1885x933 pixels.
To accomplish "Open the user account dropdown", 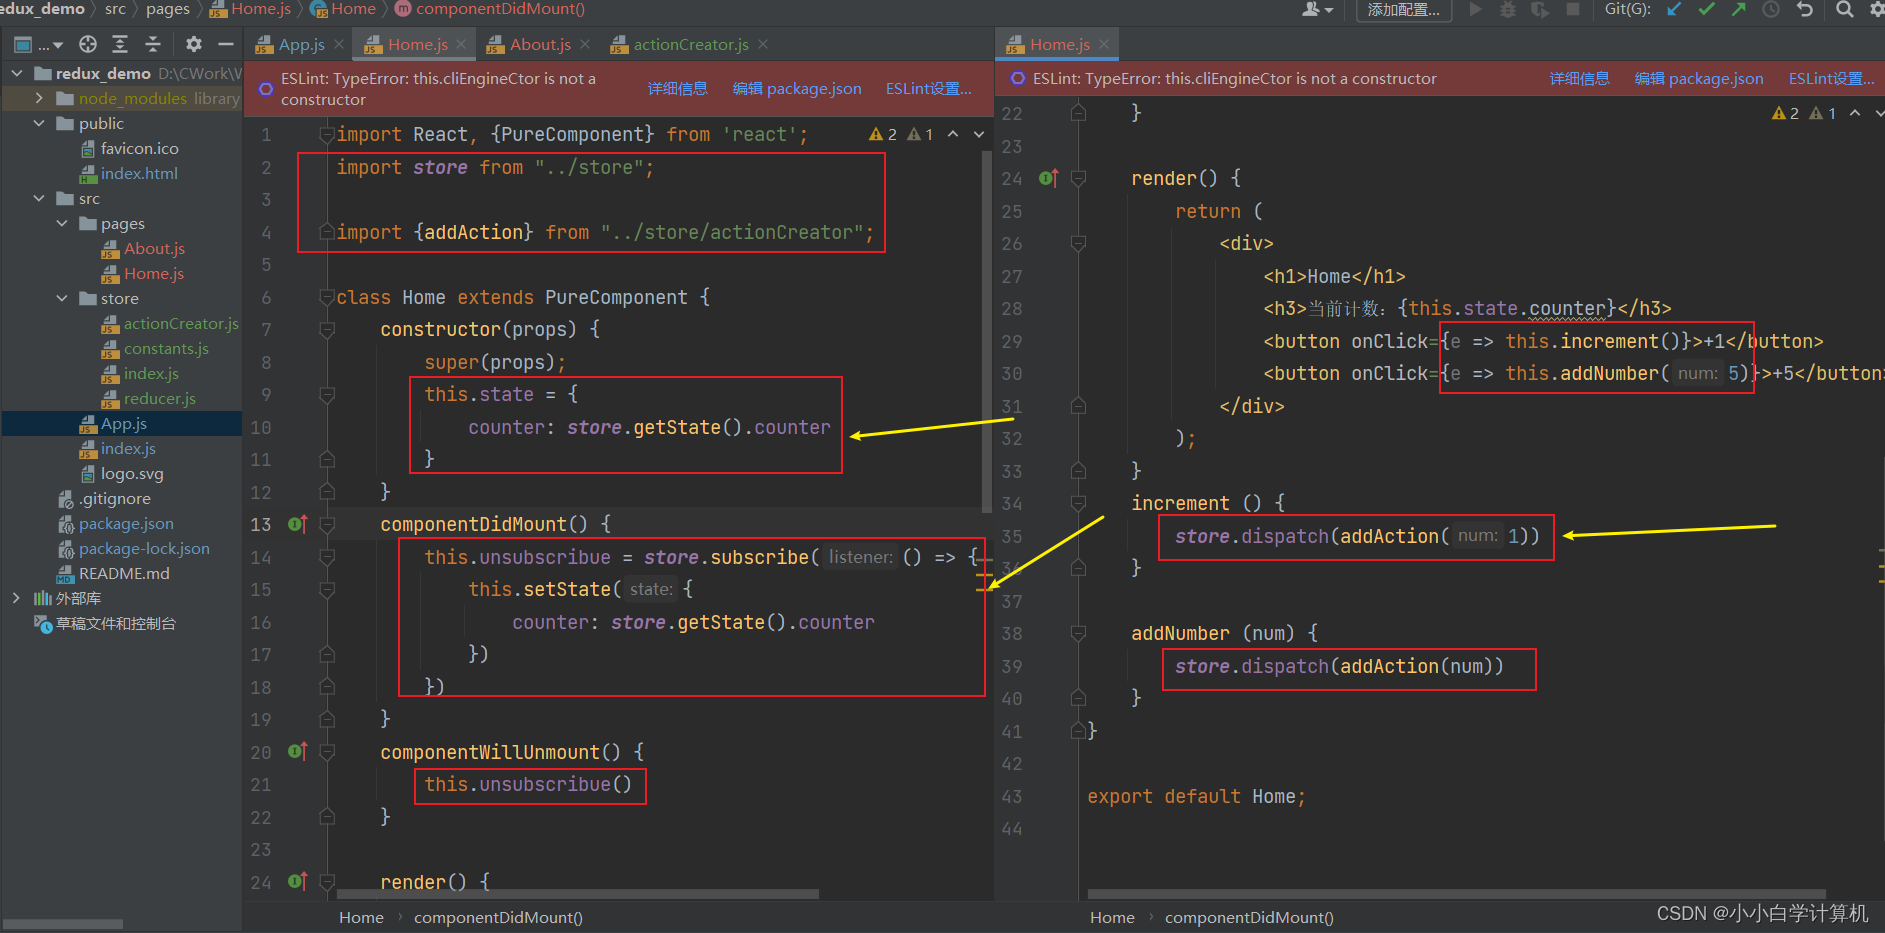I will point(1317,9).
